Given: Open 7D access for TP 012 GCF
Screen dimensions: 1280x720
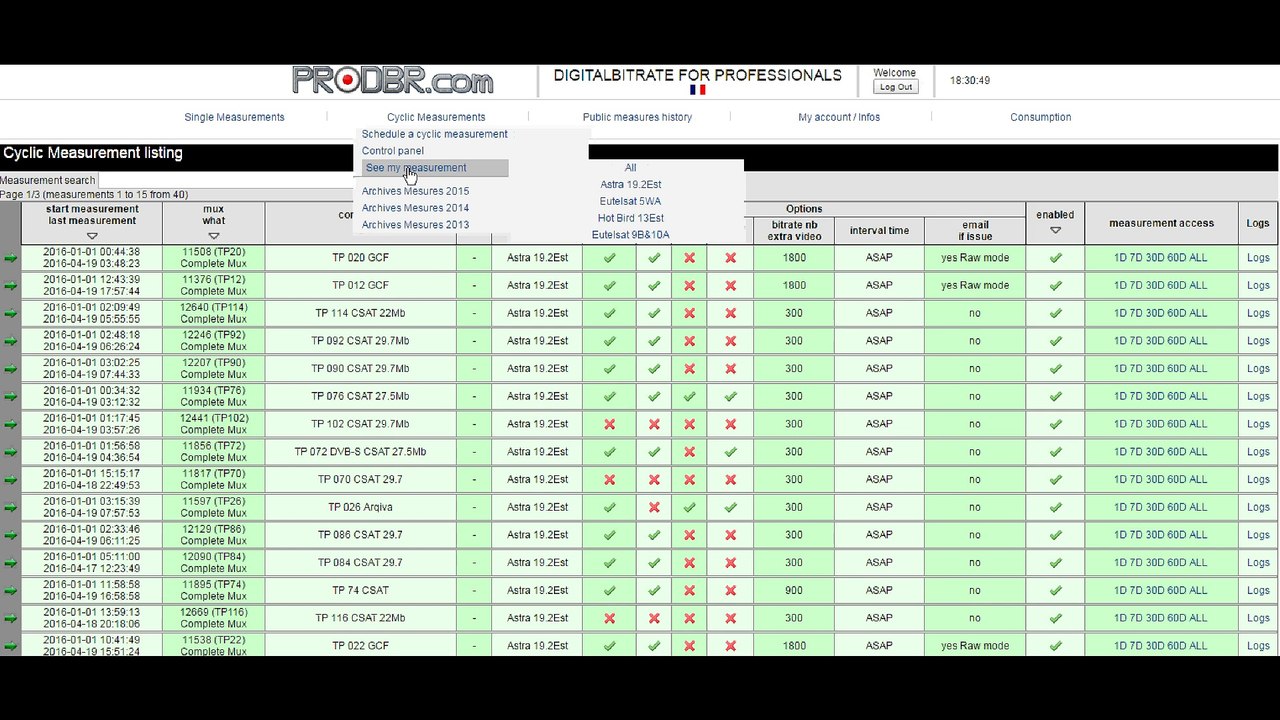Looking at the screenshot, I should 1137,286.
